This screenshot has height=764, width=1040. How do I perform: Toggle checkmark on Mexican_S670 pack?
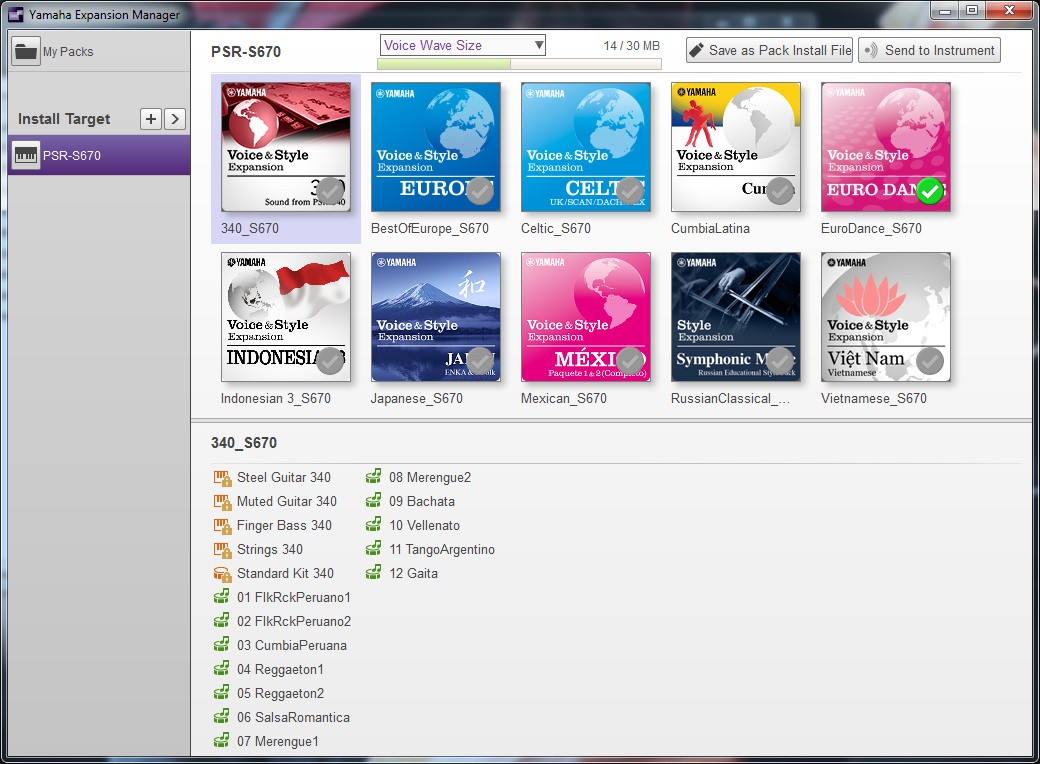[629, 361]
